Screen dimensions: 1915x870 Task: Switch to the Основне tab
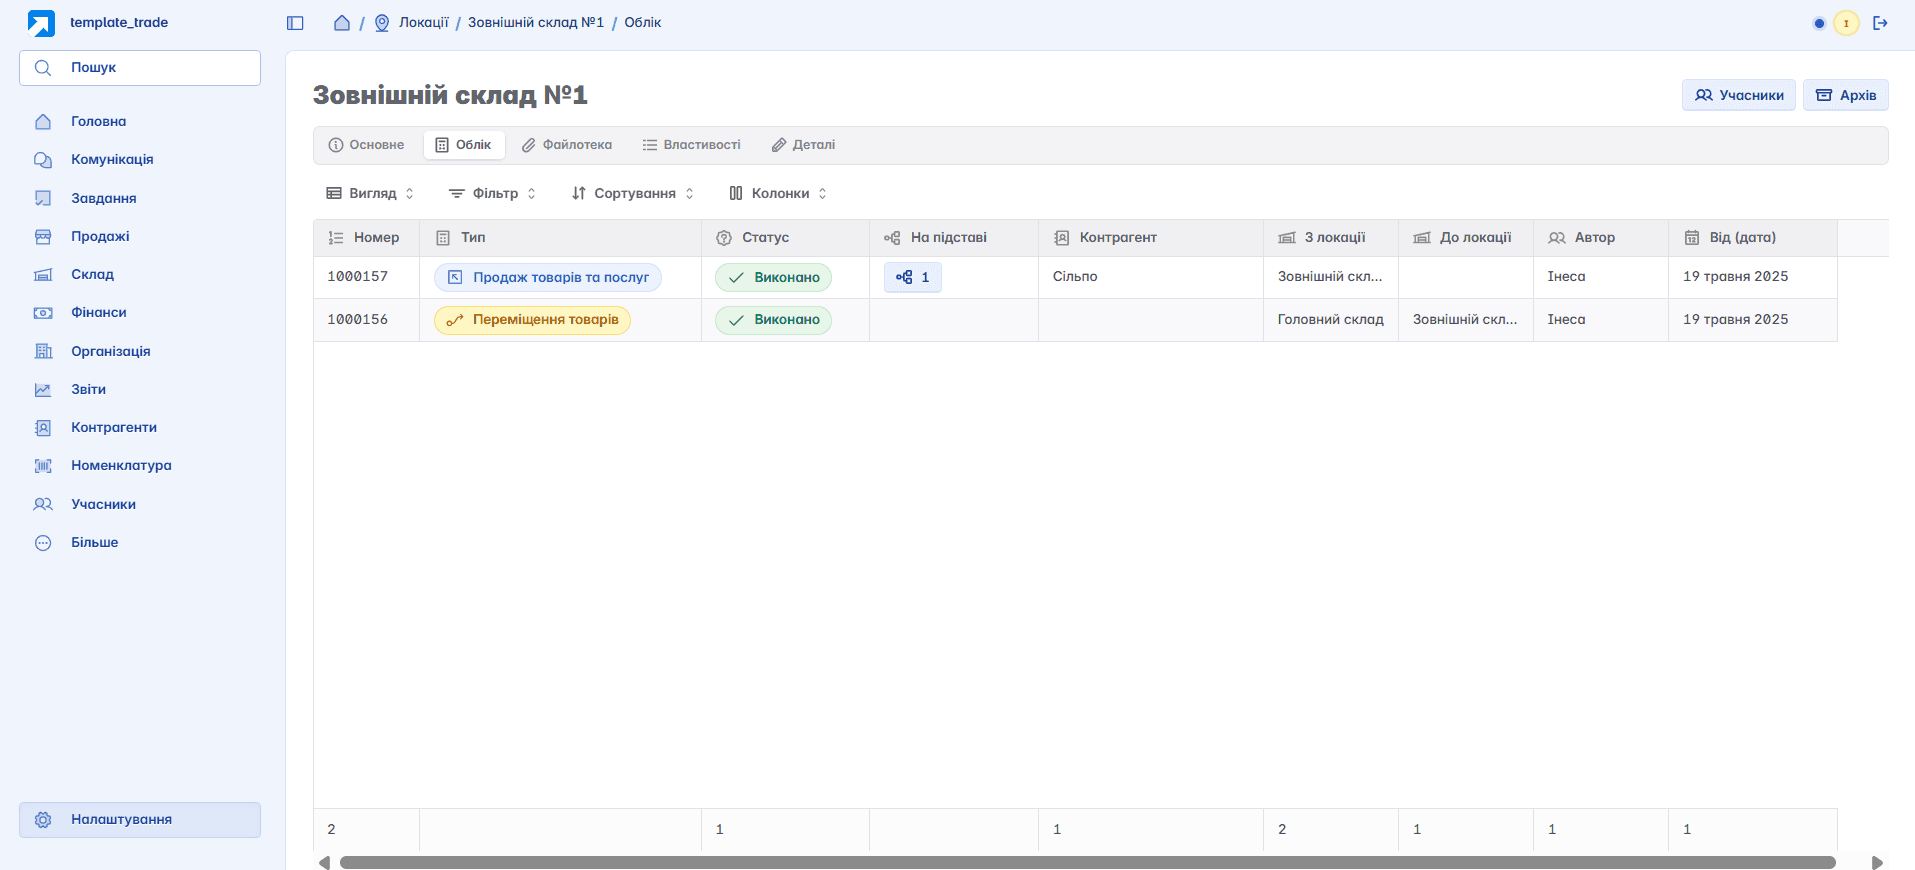(x=366, y=145)
